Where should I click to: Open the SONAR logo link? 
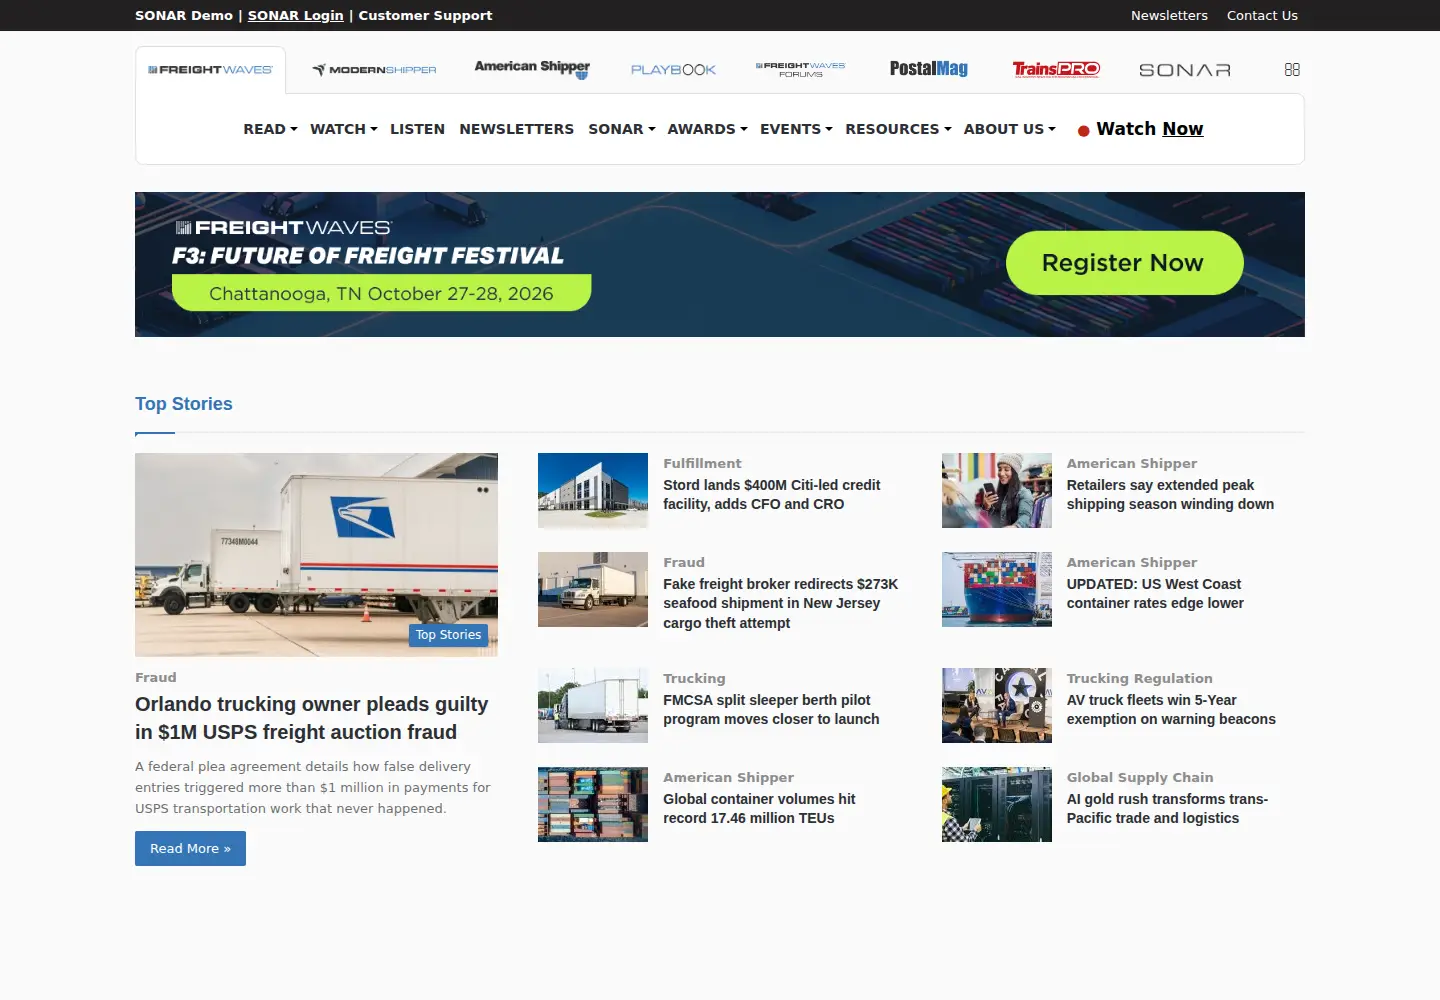pyautogui.click(x=1185, y=70)
